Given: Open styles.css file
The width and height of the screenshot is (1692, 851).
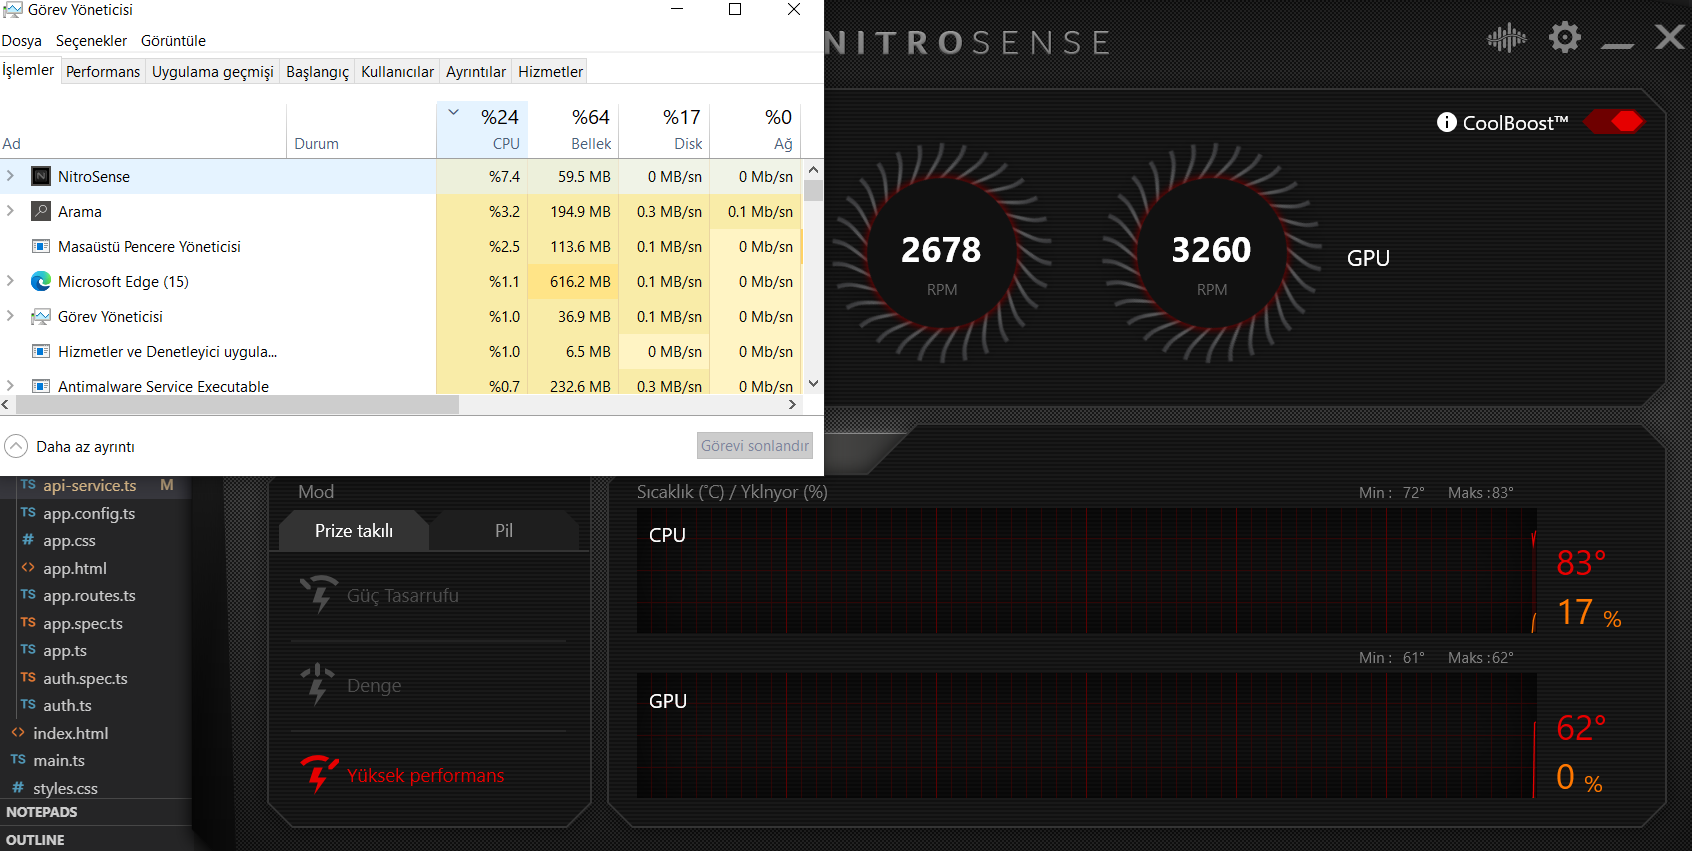Looking at the screenshot, I should pos(65,788).
